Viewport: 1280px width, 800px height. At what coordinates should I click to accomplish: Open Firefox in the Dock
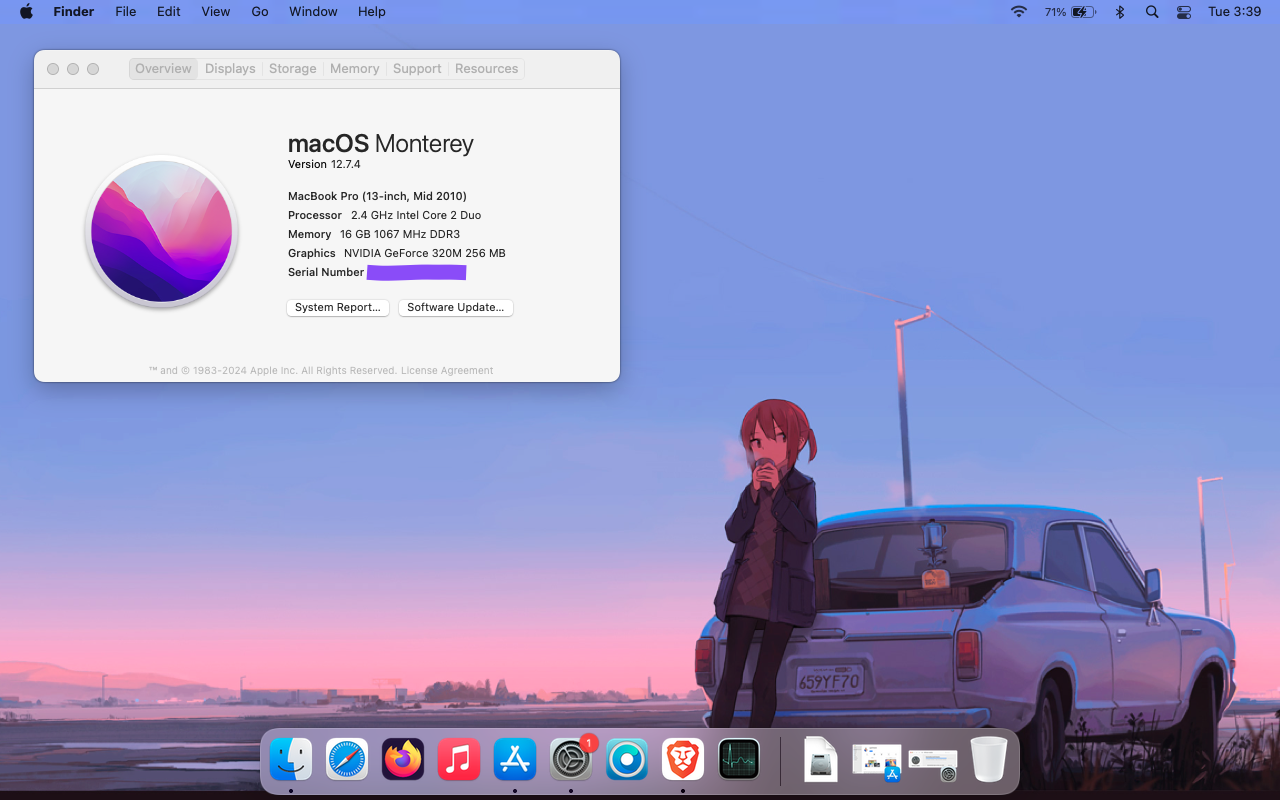coord(403,760)
